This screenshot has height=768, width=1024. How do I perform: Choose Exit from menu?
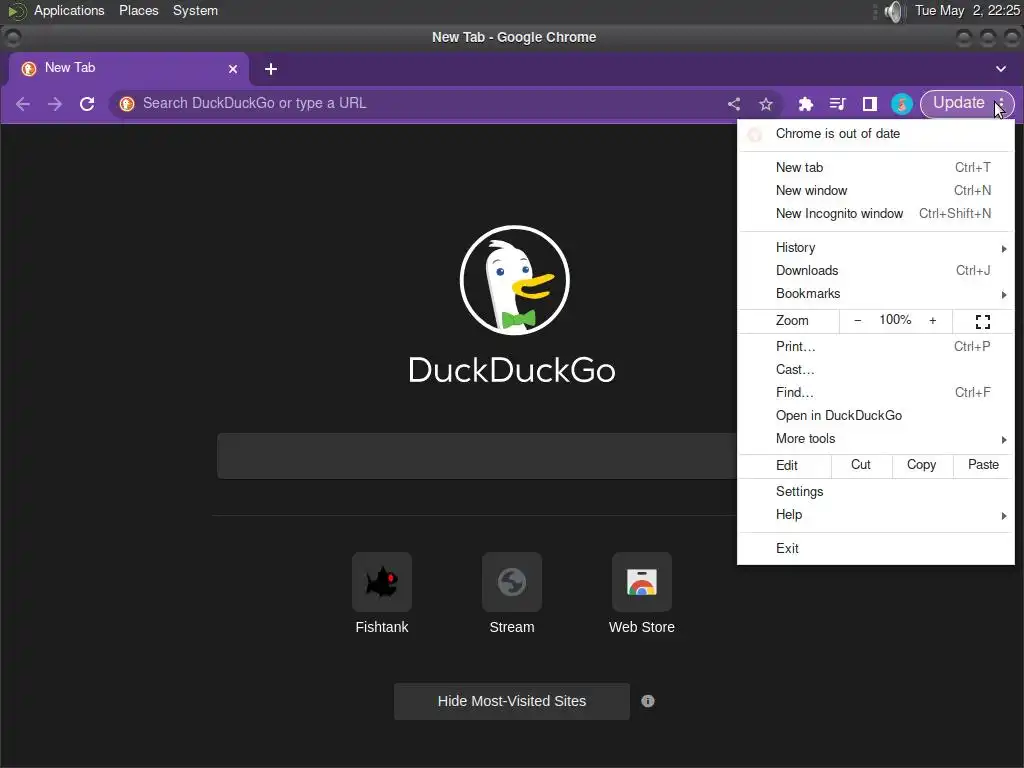[x=876, y=549]
